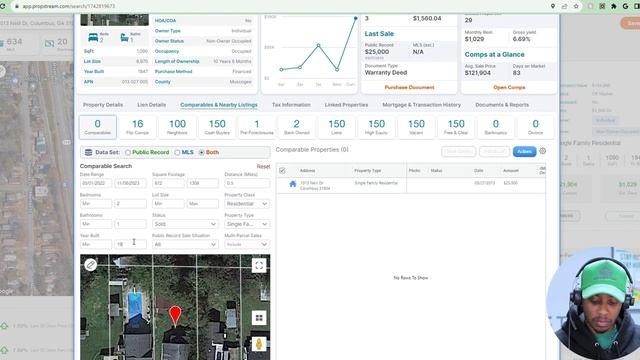This screenshot has width=640, height=360.
Task: Switch to the Property Details tab
Action: coord(103,105)
